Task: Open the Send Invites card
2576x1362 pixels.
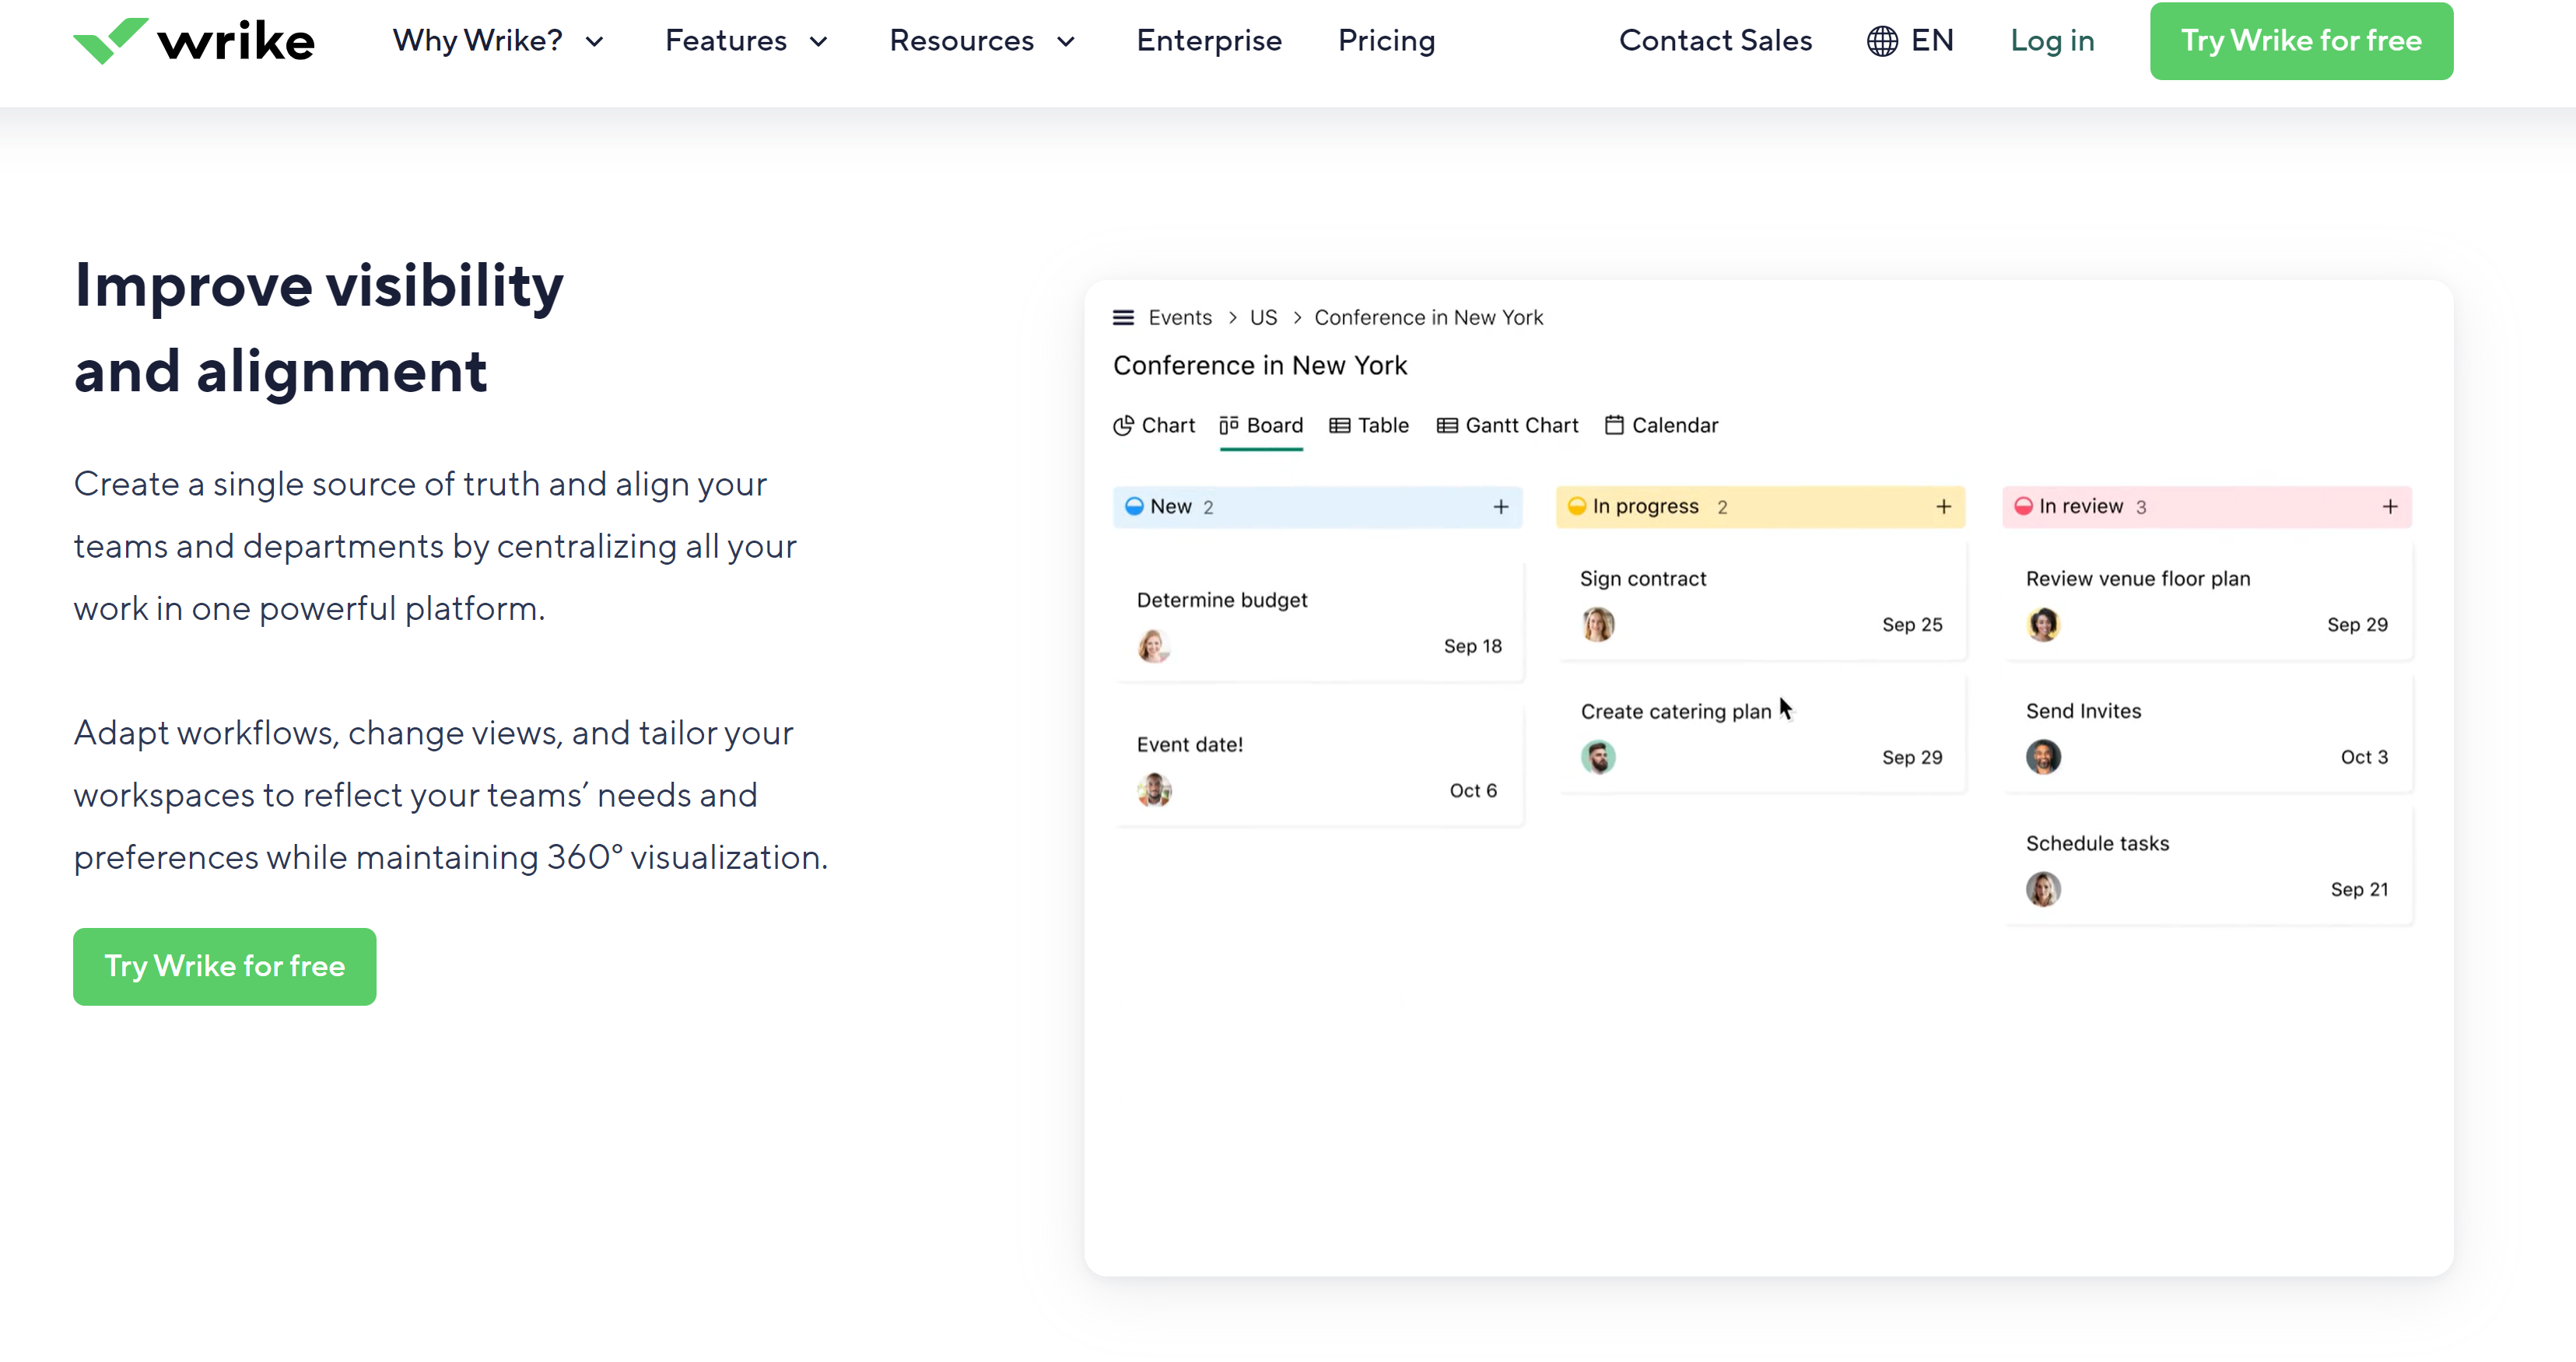Action: pos(2208,734)
